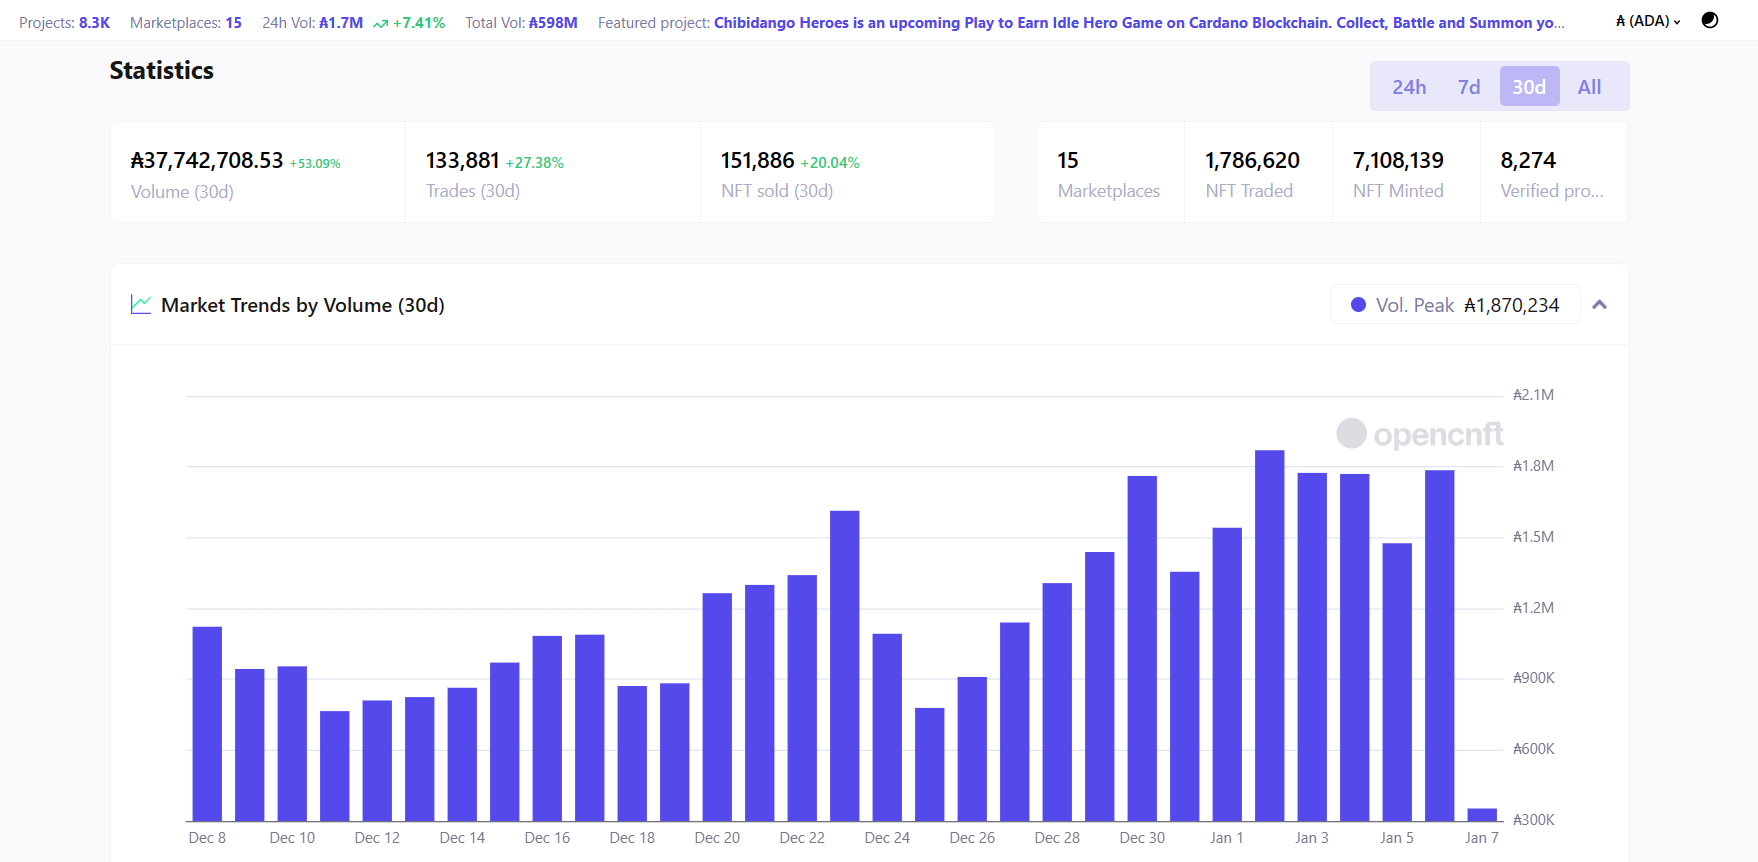Click the 8,274 Verified projects stat

click(x=1554, y=172)
